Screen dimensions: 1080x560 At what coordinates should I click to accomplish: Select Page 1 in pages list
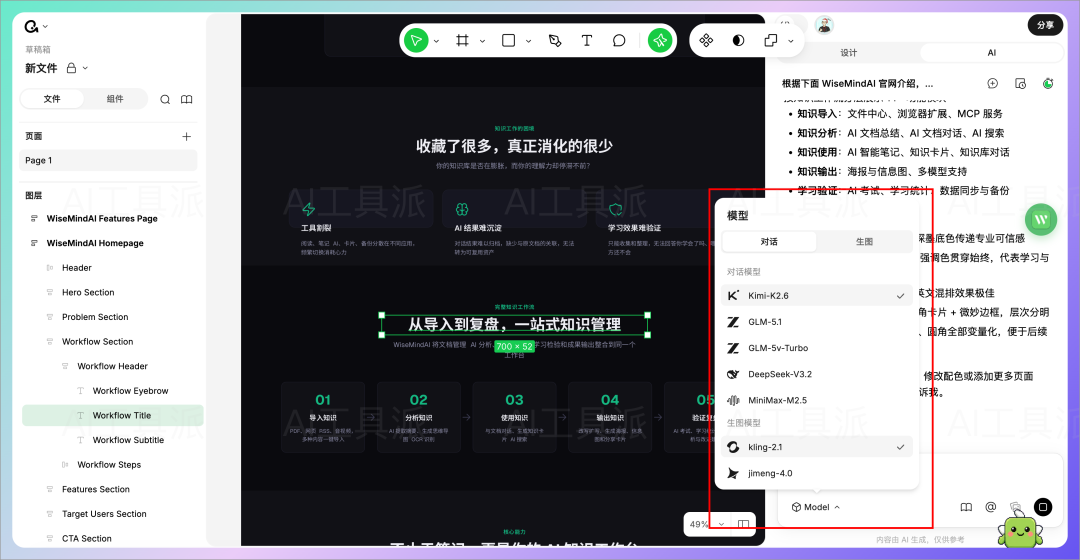[x=109, y=160]
